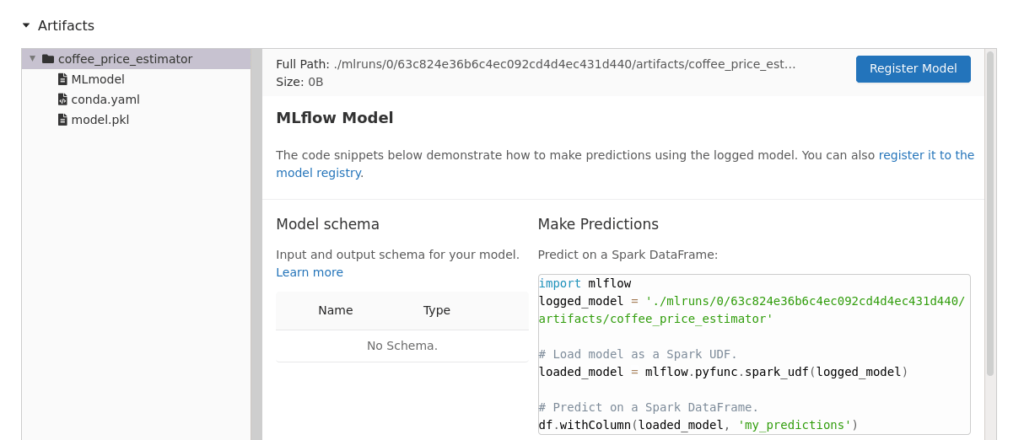
Task: Click the MLmodel file icon
Action: tap(62, 79)
